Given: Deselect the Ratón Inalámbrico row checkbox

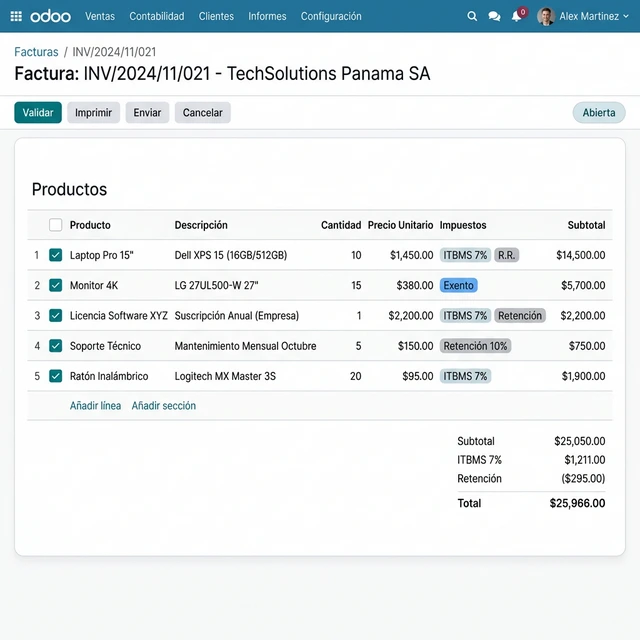Looking at the screenshot, I should 56,376.
